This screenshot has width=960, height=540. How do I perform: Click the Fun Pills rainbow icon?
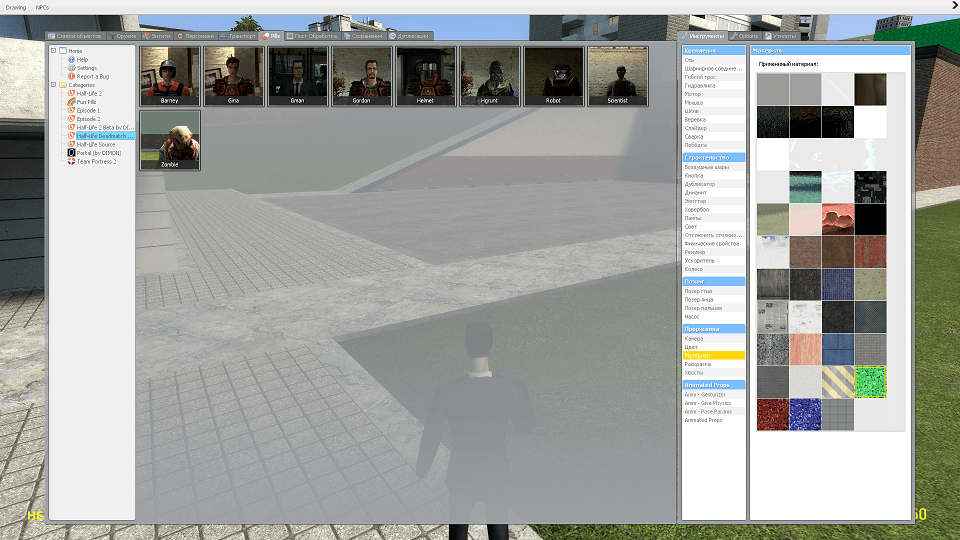(72, 102)
